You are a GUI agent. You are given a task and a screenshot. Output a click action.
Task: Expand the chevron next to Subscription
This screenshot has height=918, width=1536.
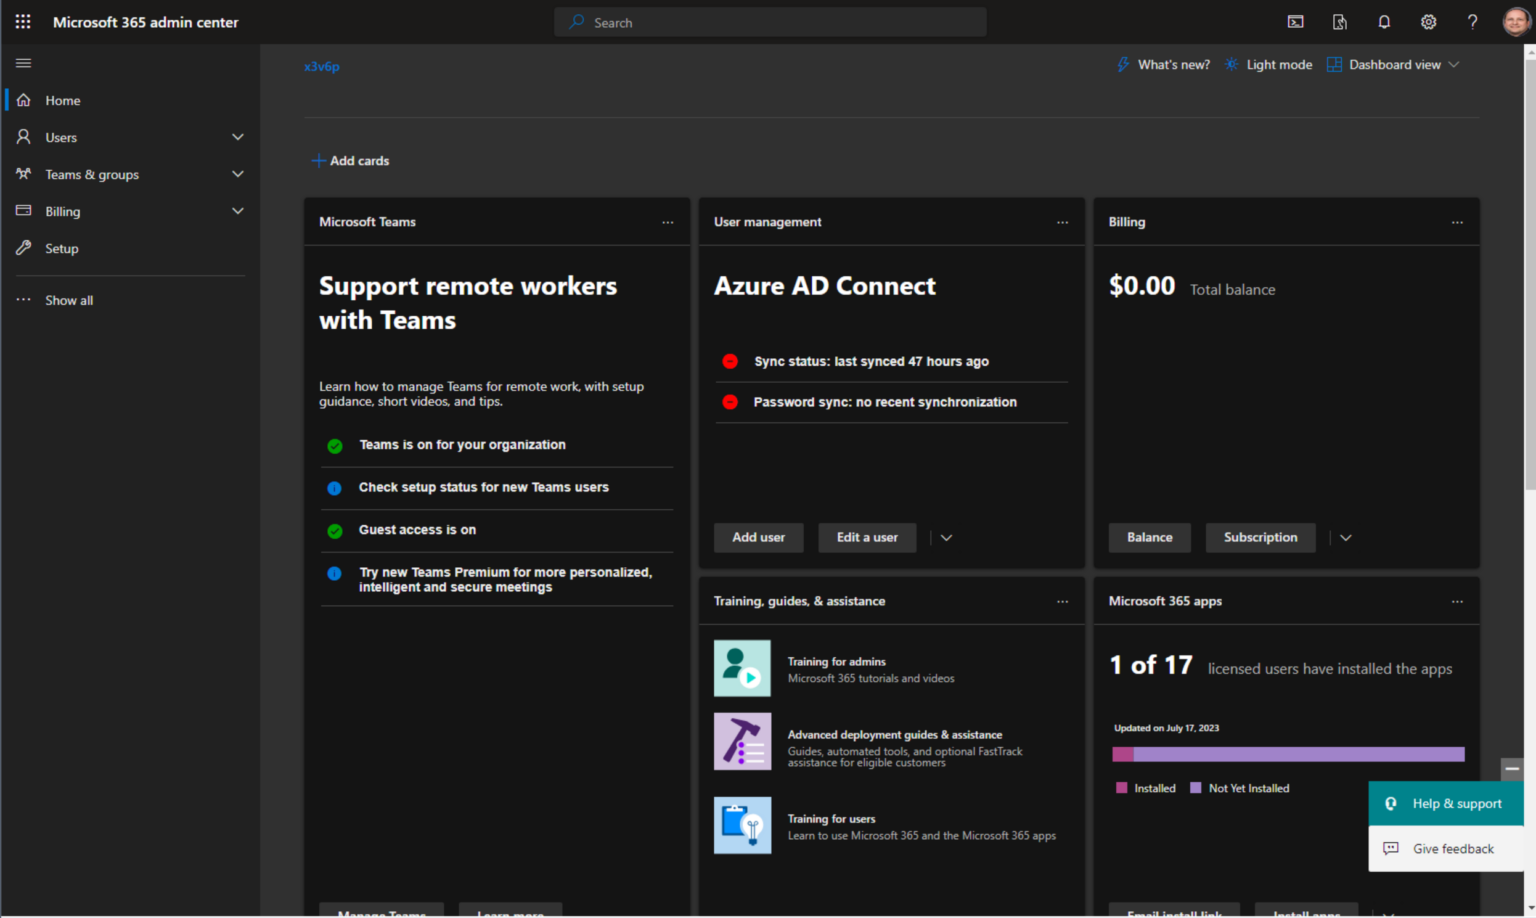pyautogui.click(x=1345, y=537)
